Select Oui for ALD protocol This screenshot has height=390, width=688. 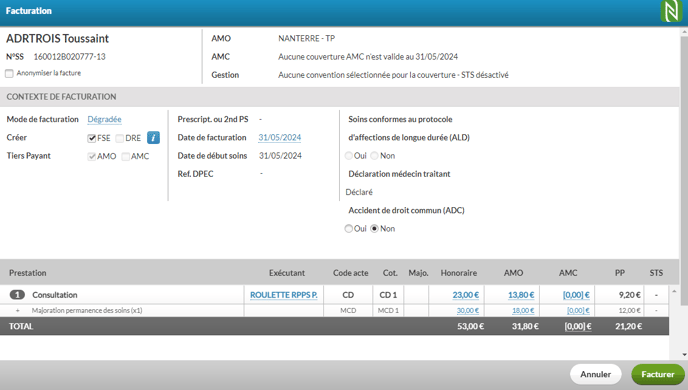(x=348, y=156)
